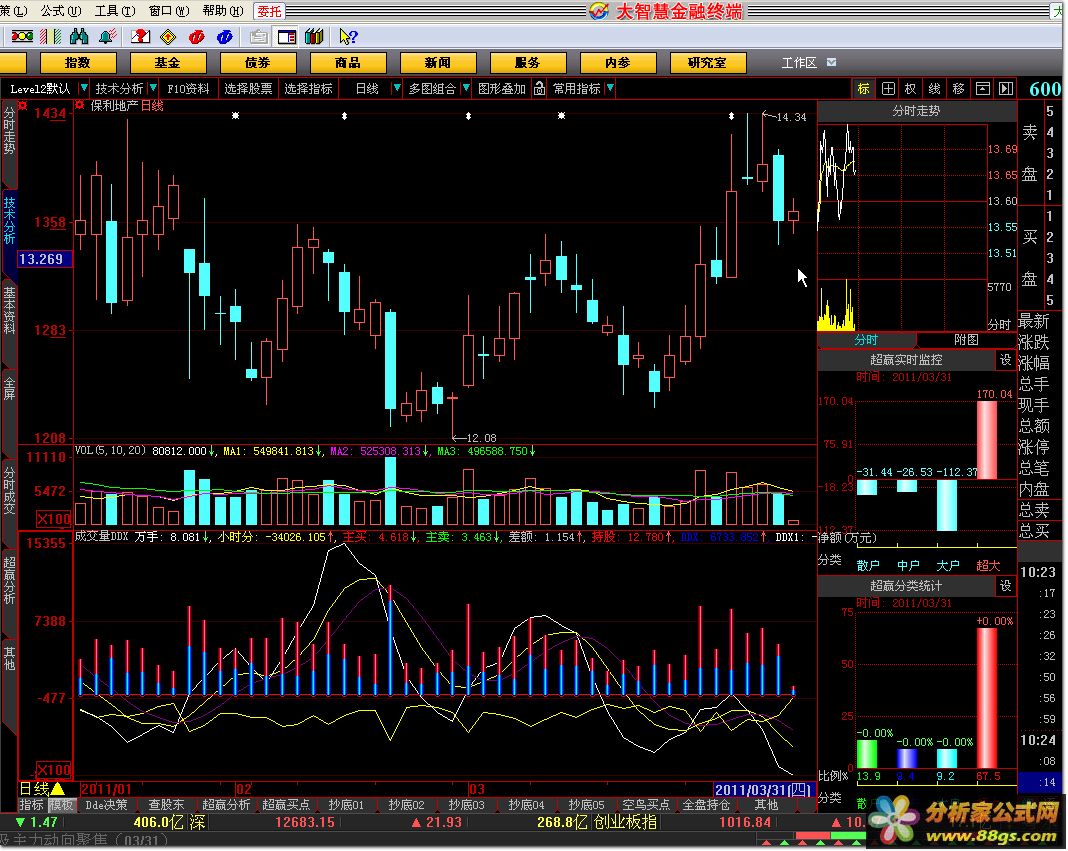
Task: Click the 指数 yellow button
Action: (77, 63)
